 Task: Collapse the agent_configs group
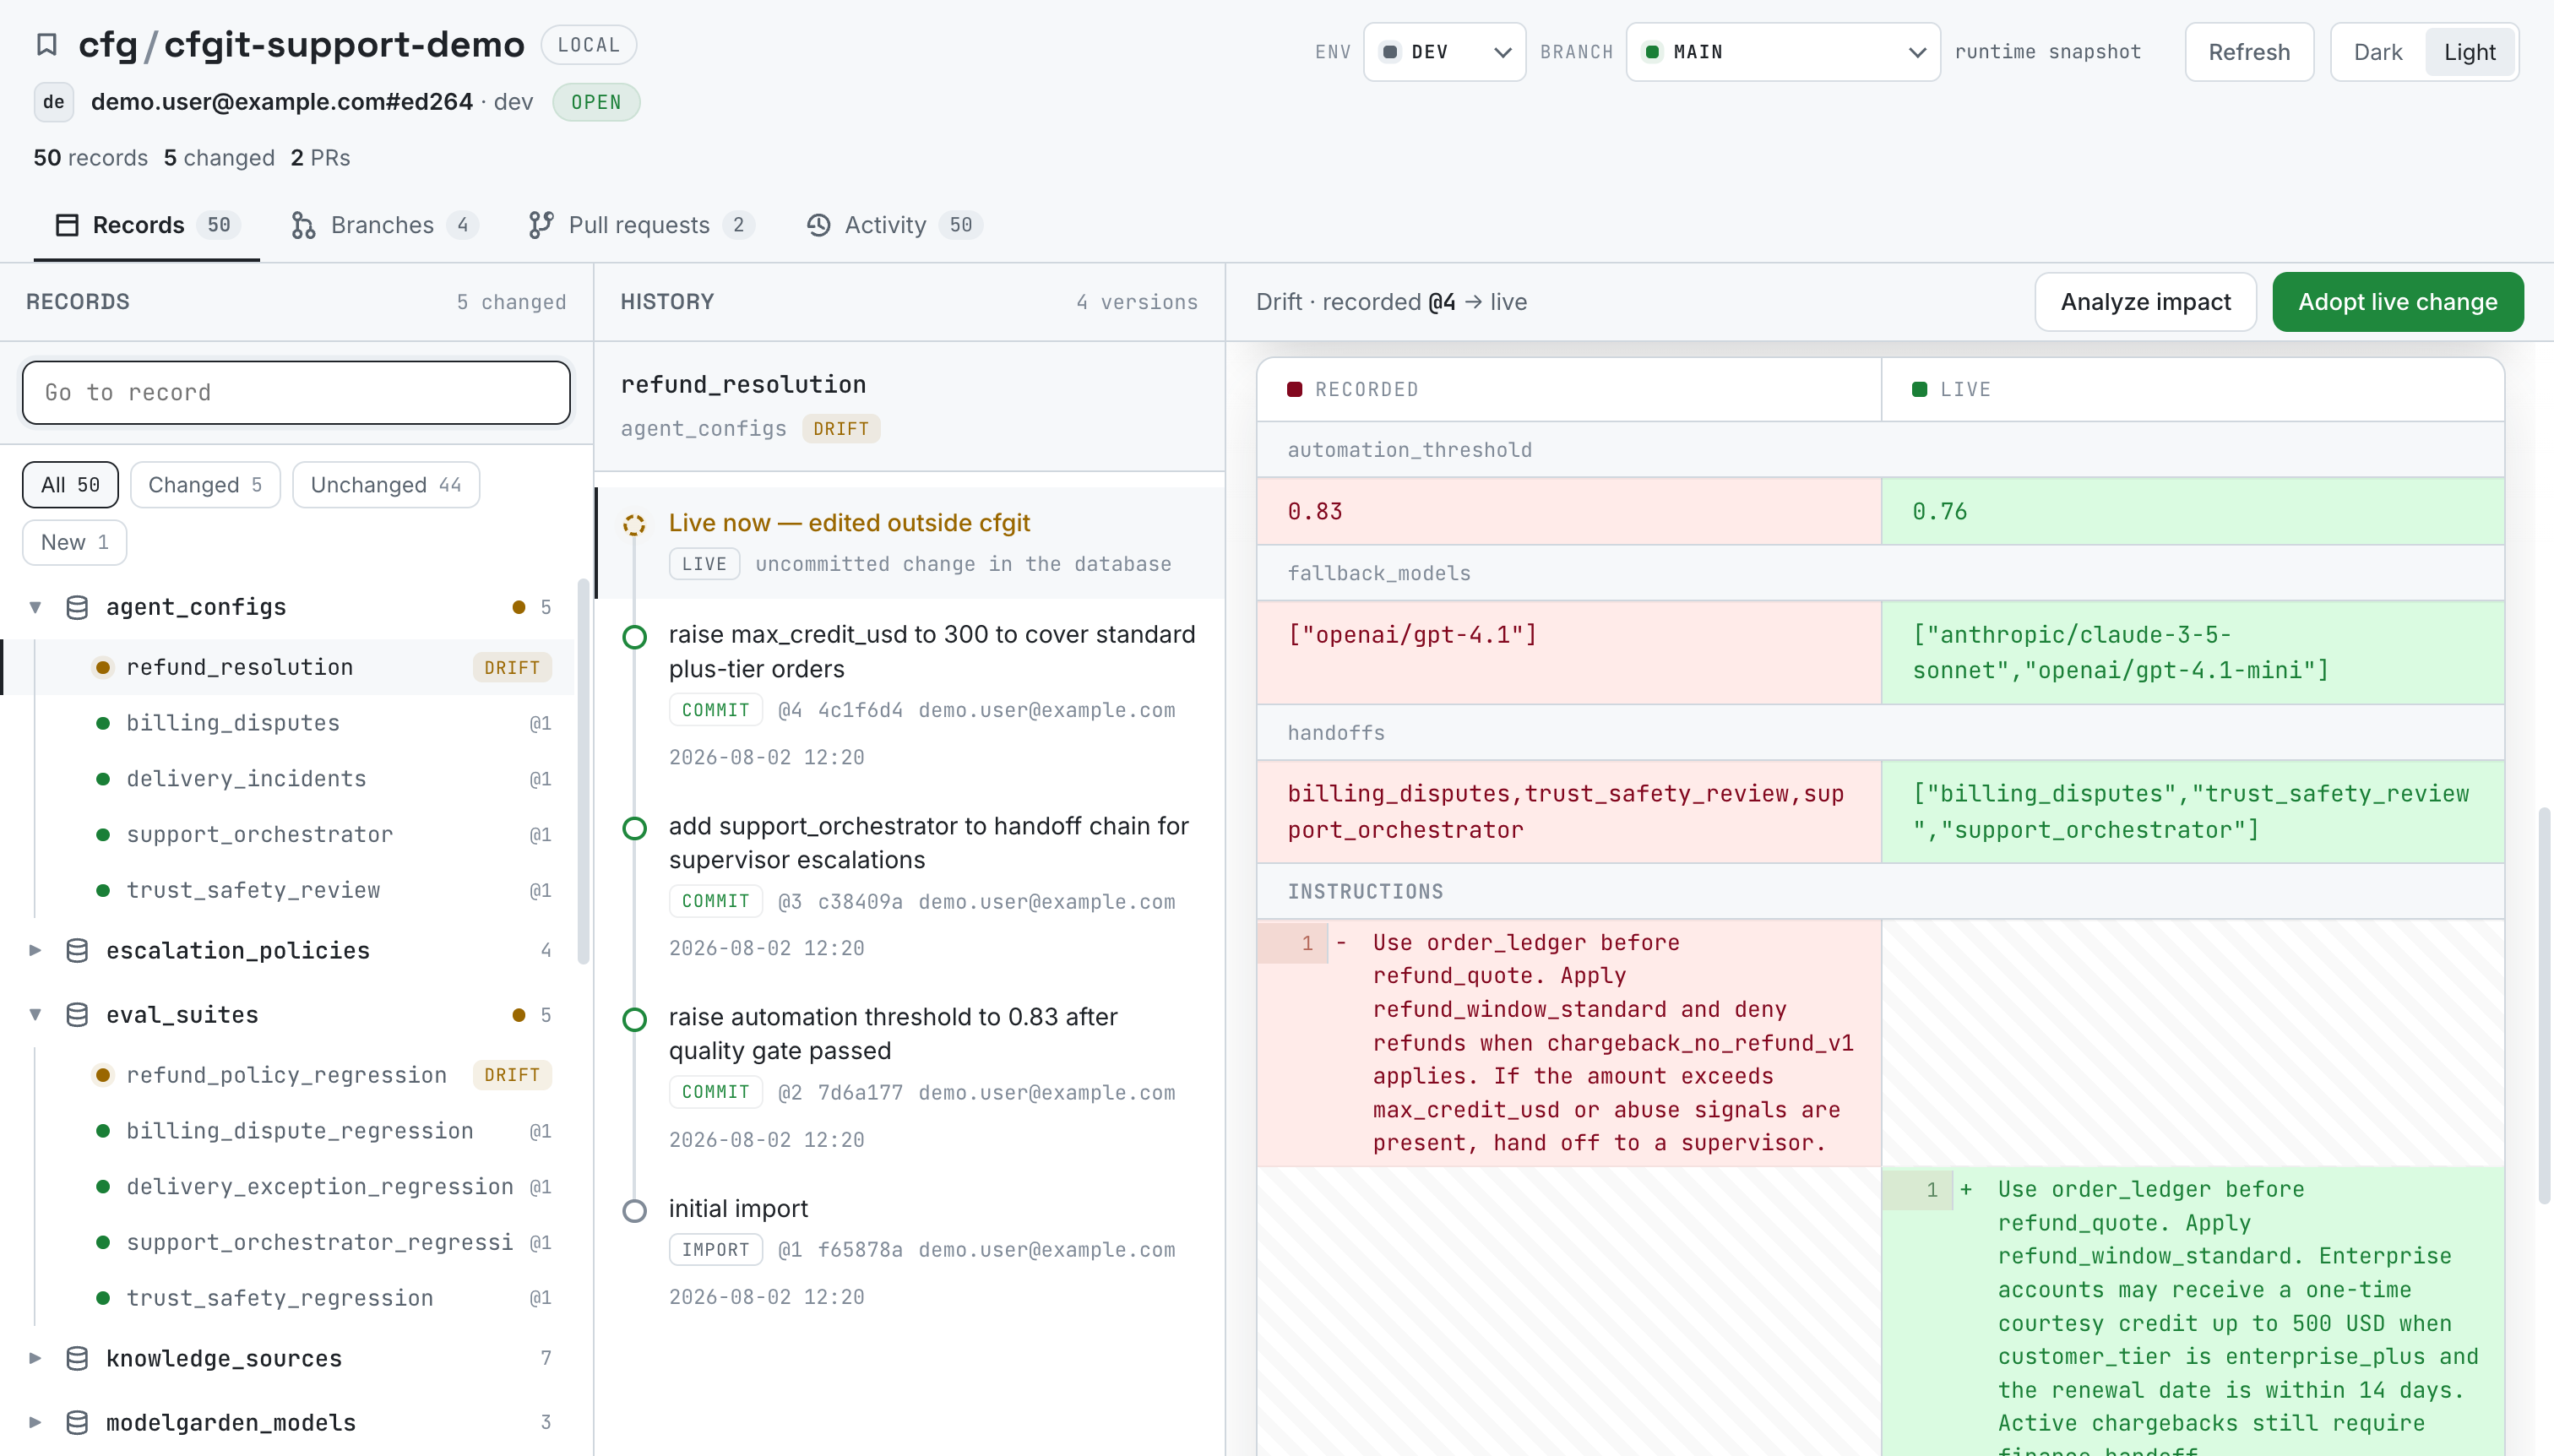[35, 607]
